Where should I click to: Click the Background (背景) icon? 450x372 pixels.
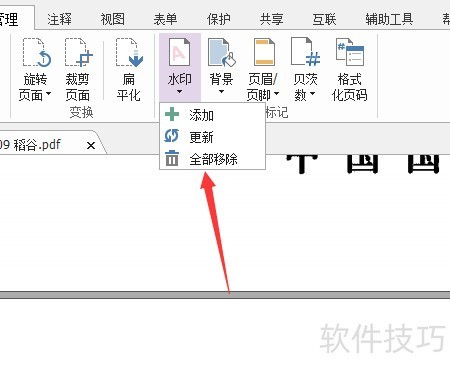(221, 52)
